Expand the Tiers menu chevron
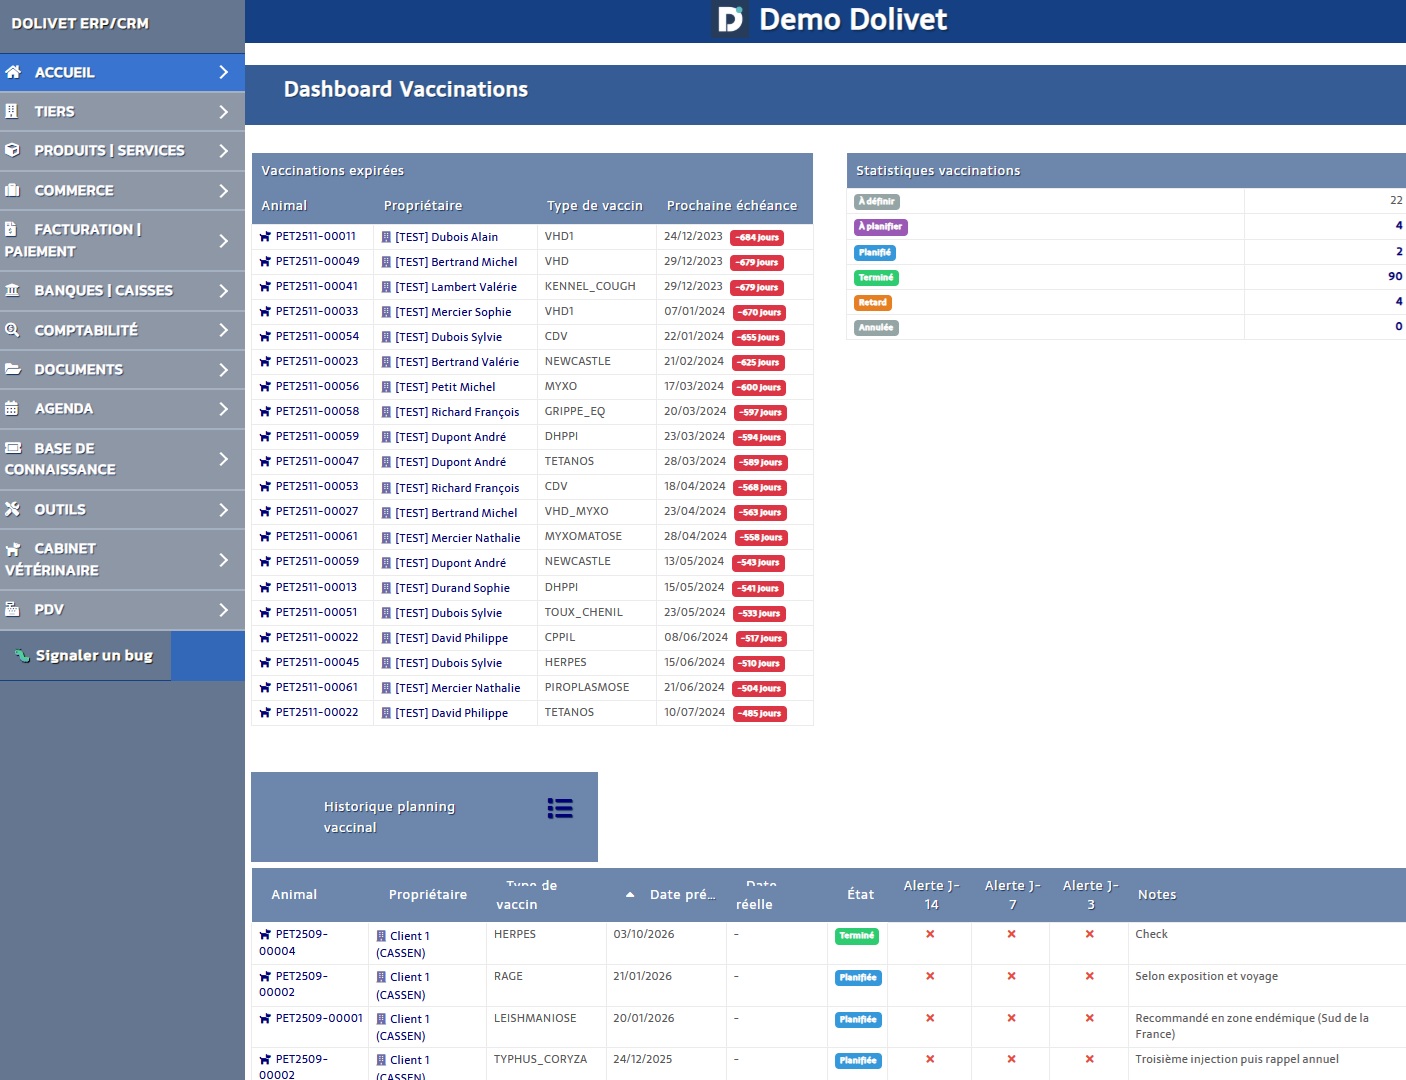1406x1080 pixels. (x=223, y=112)
